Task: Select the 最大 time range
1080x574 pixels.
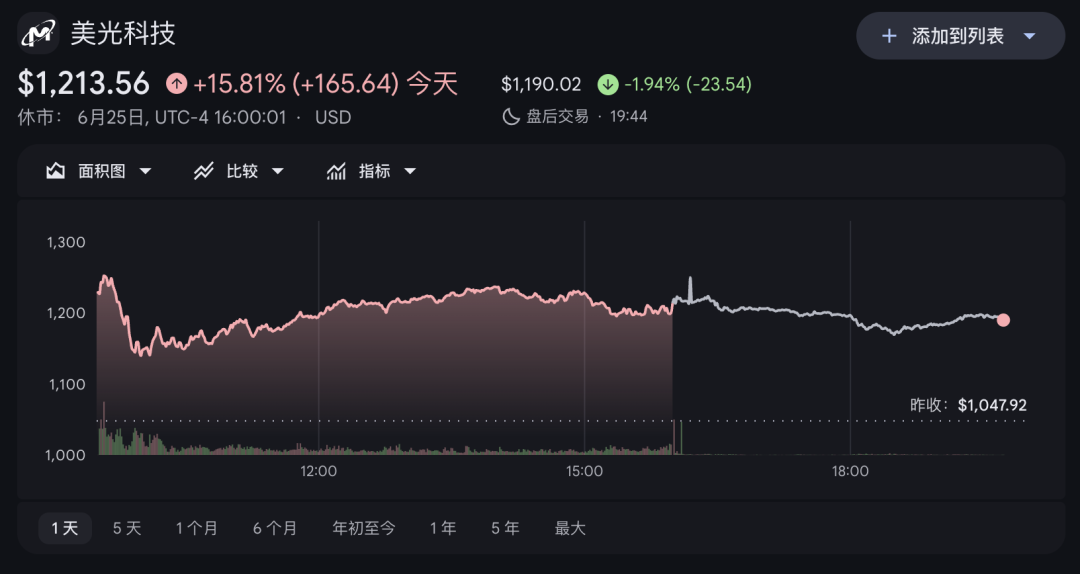Action: [570, 529]
